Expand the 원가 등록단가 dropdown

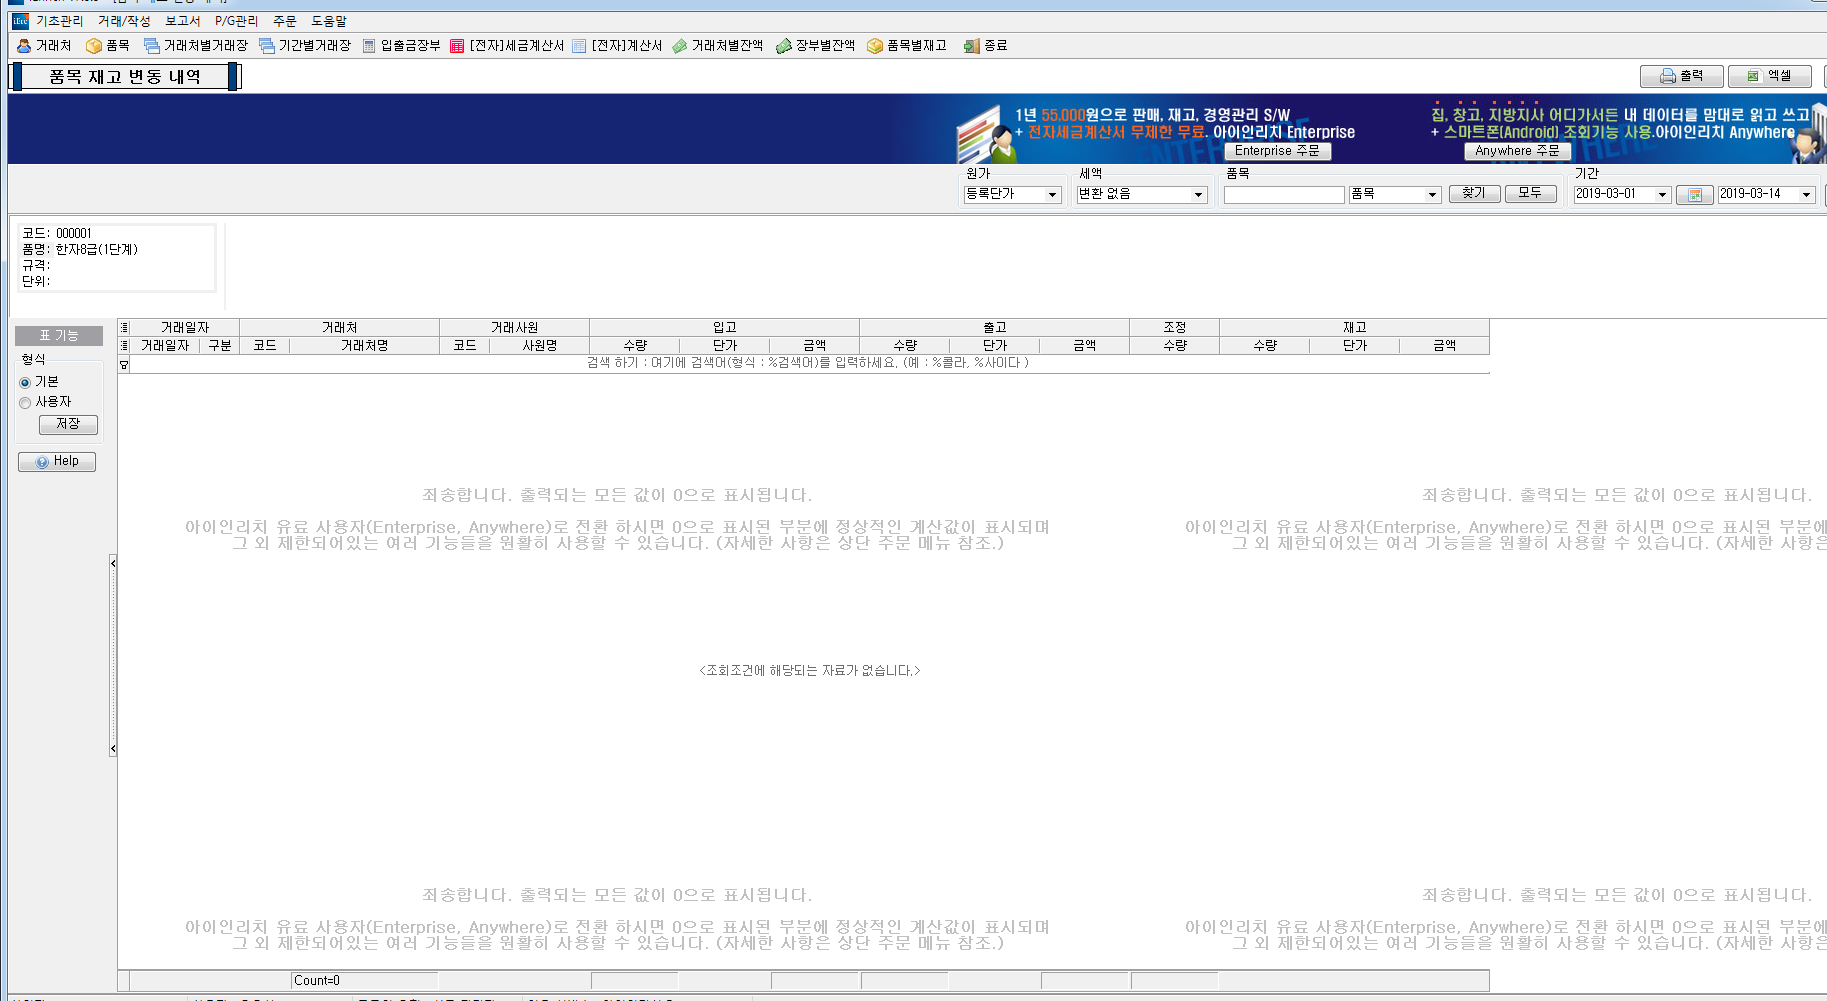[1052, 195]
